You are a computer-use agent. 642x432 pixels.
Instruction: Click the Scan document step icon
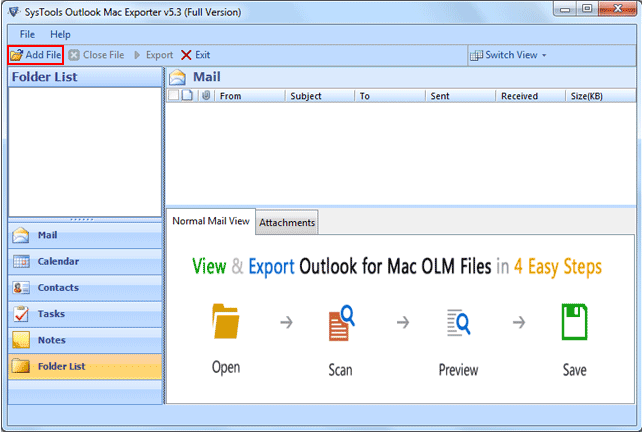click(x=341, y=323)
